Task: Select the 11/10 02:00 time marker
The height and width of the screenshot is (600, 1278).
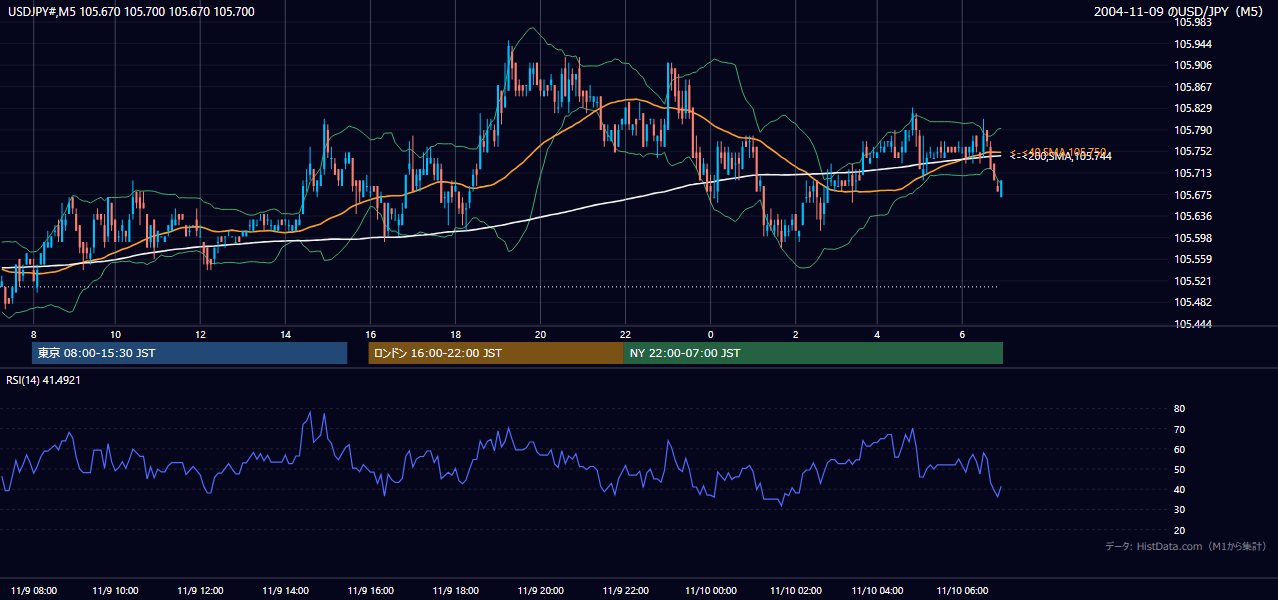Action: coord(795,589)
